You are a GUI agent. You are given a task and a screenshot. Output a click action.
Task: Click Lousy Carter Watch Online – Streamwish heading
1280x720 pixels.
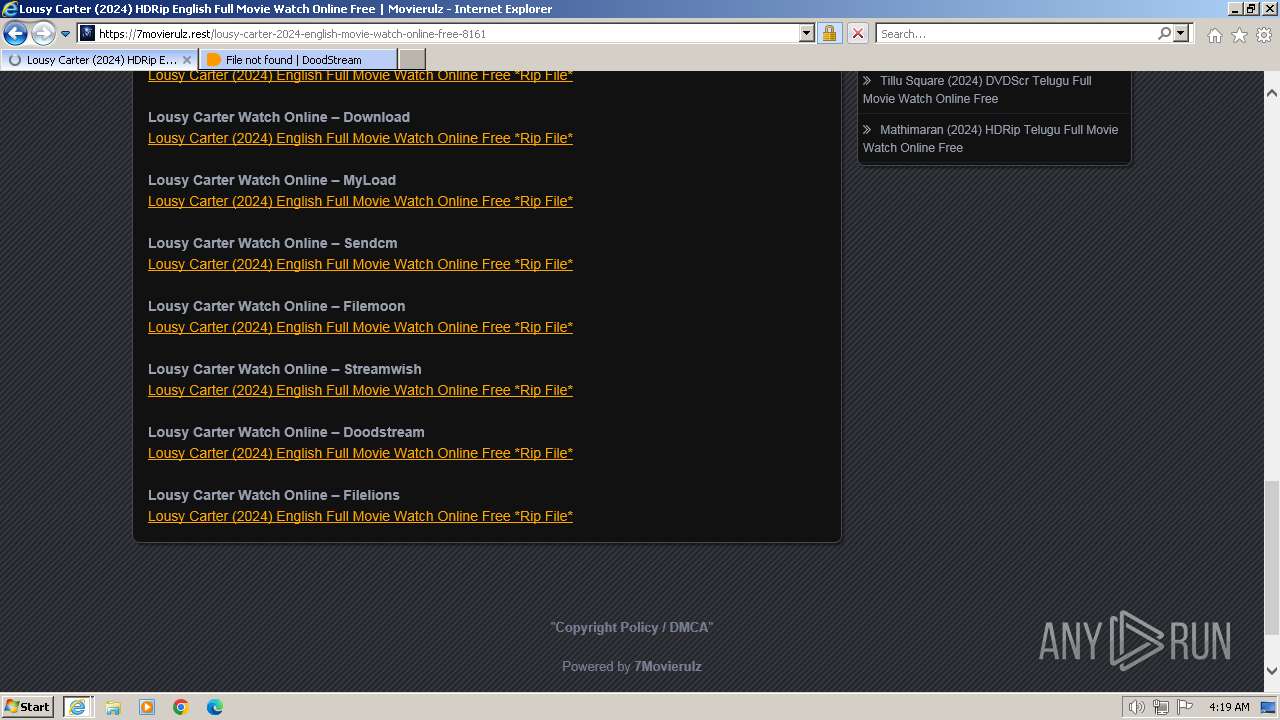[x=285, y=369]
